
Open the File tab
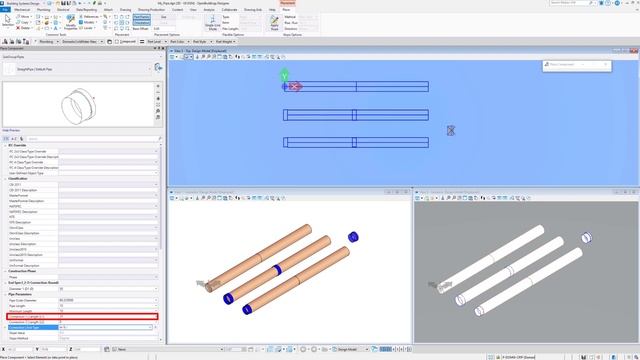pos(5,9)
